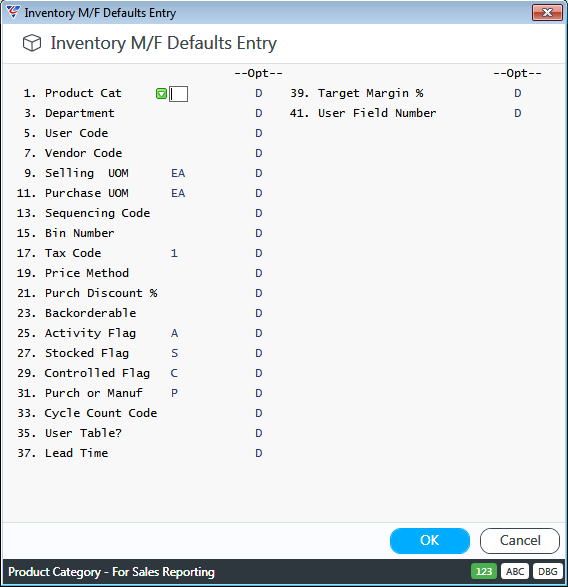Select the Stocked Flag value S
This screenshot has width=568, height=587.
(x=174, y=353)
